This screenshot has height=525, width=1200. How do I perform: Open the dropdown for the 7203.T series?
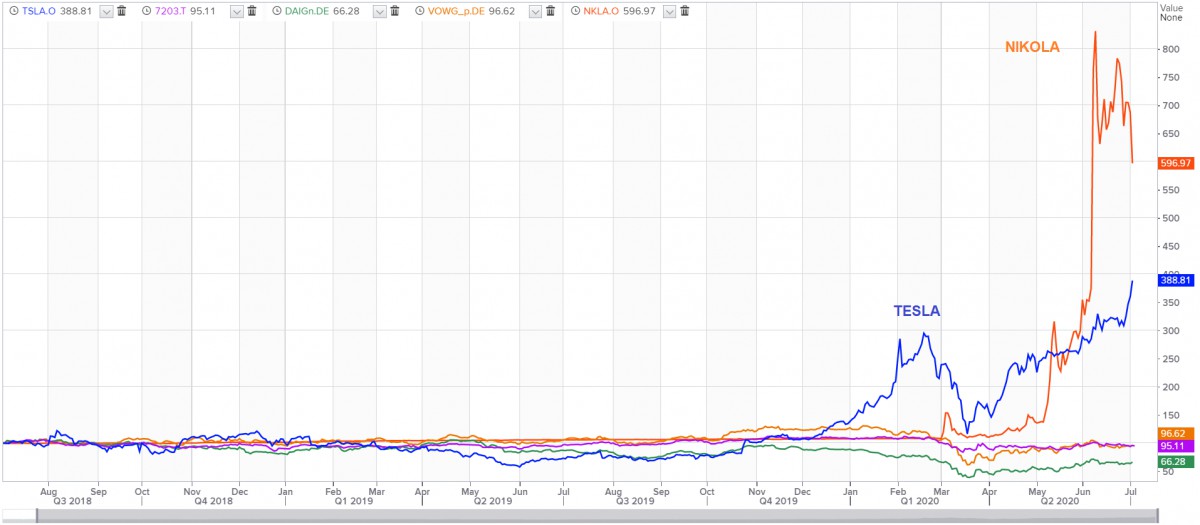tap(235, 11)
